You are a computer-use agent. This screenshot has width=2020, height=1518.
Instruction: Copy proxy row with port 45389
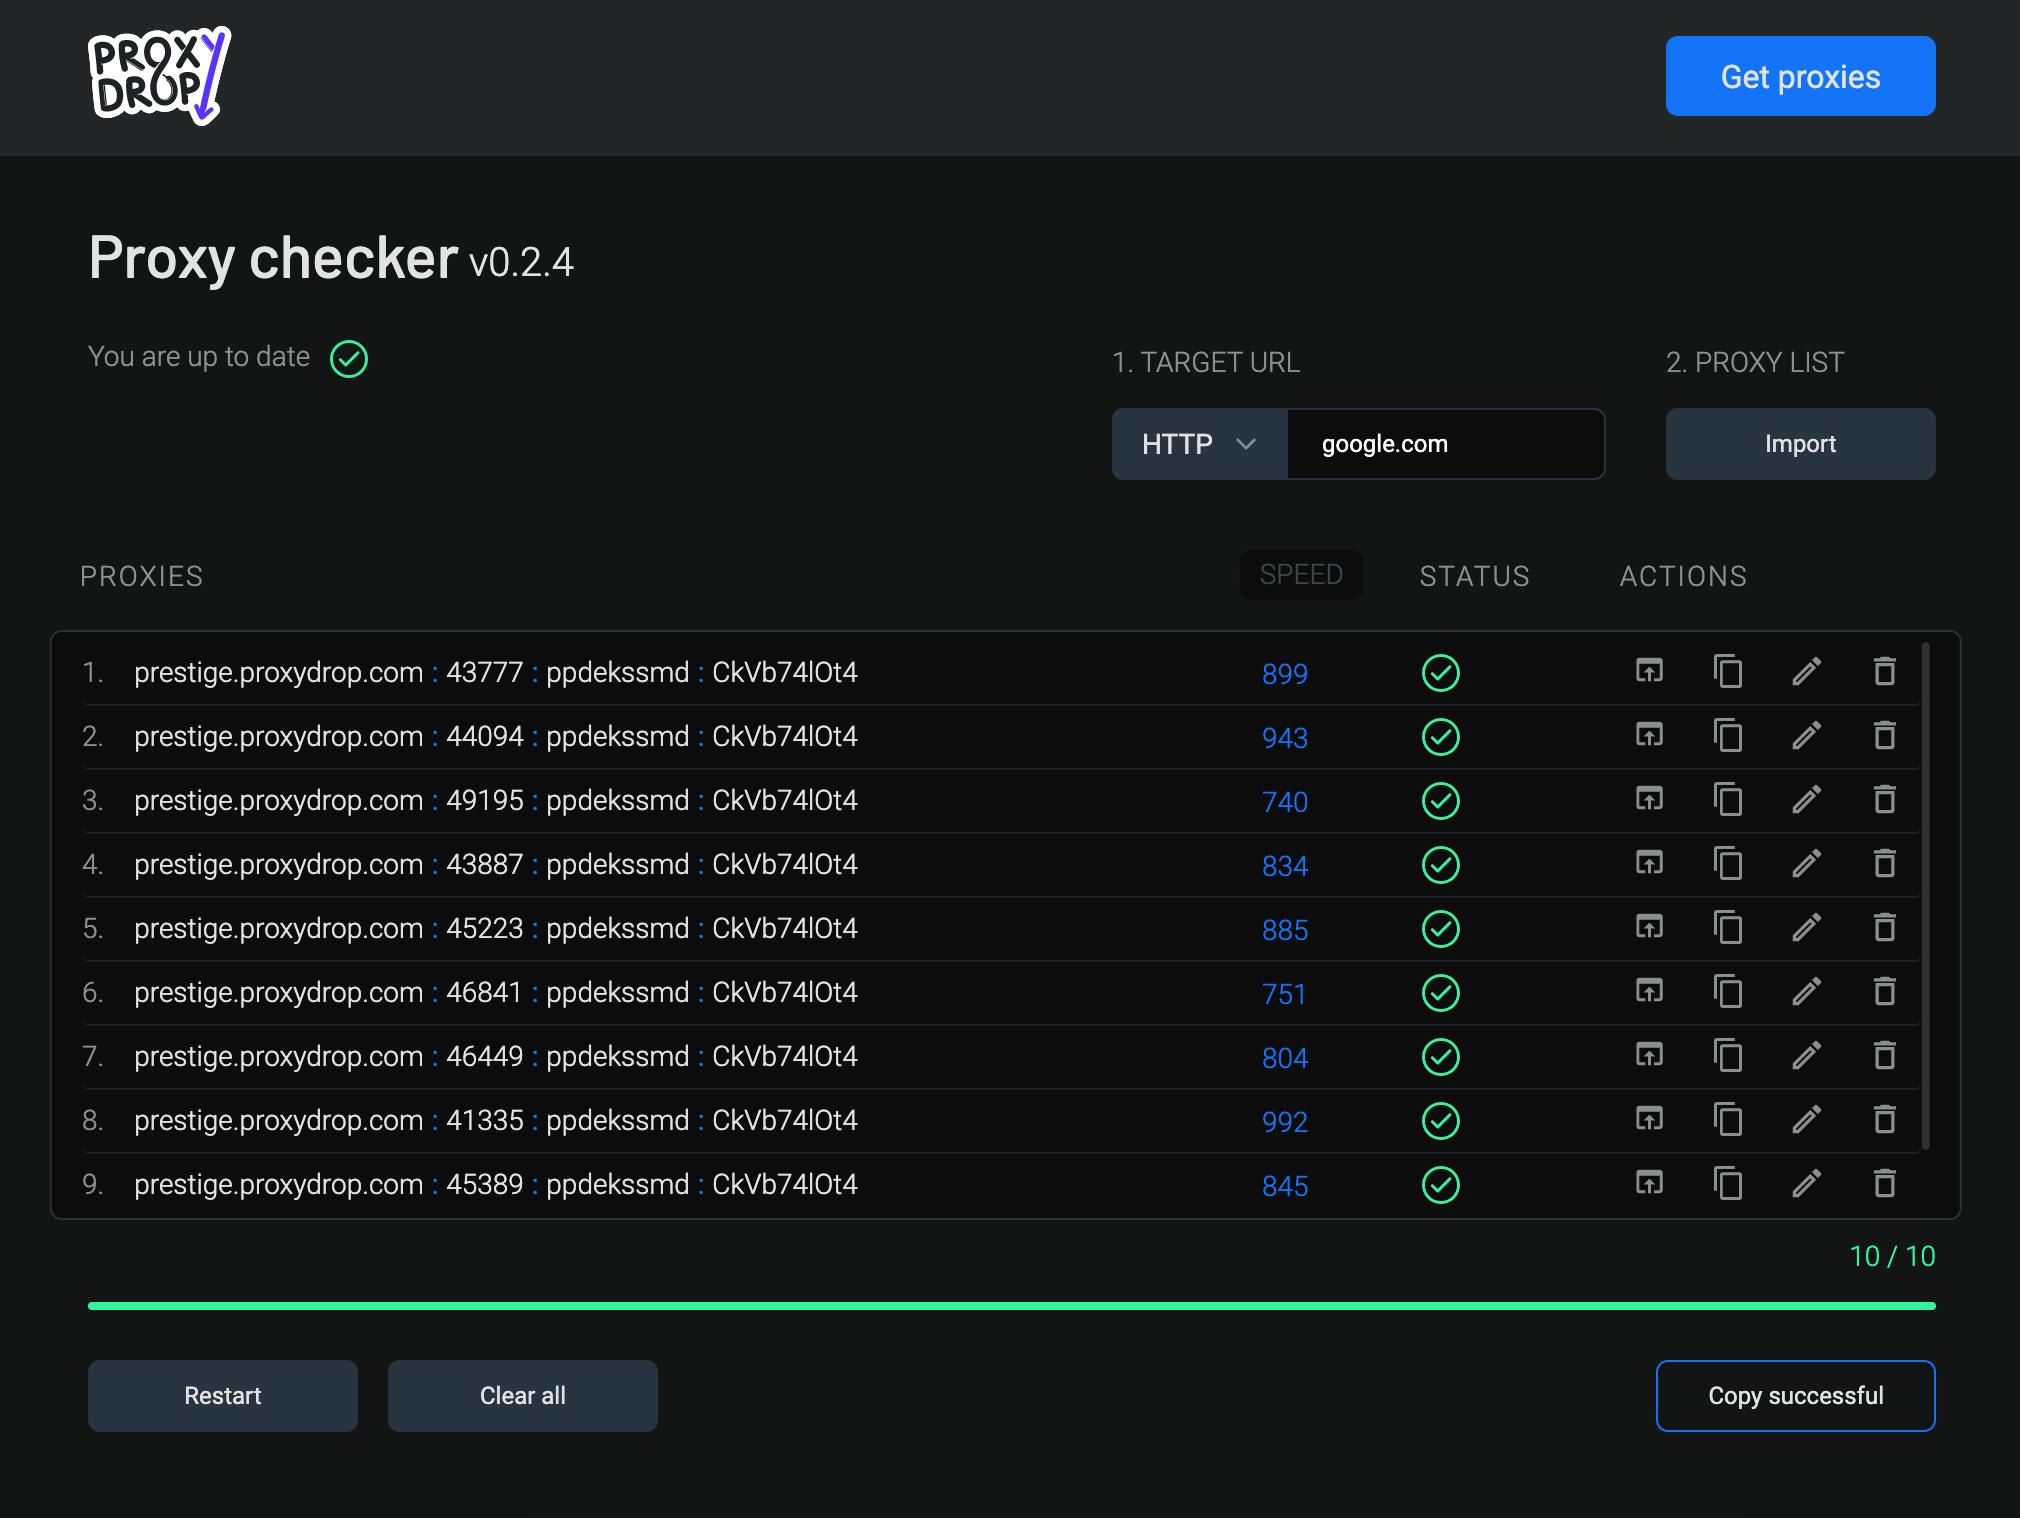tap(1728, 1183)
